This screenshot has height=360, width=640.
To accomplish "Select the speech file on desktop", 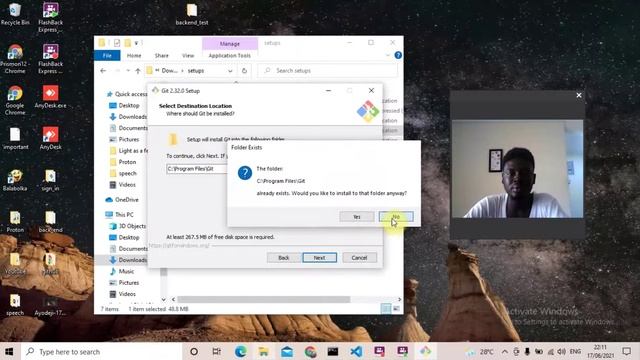I will coord(15,305).
